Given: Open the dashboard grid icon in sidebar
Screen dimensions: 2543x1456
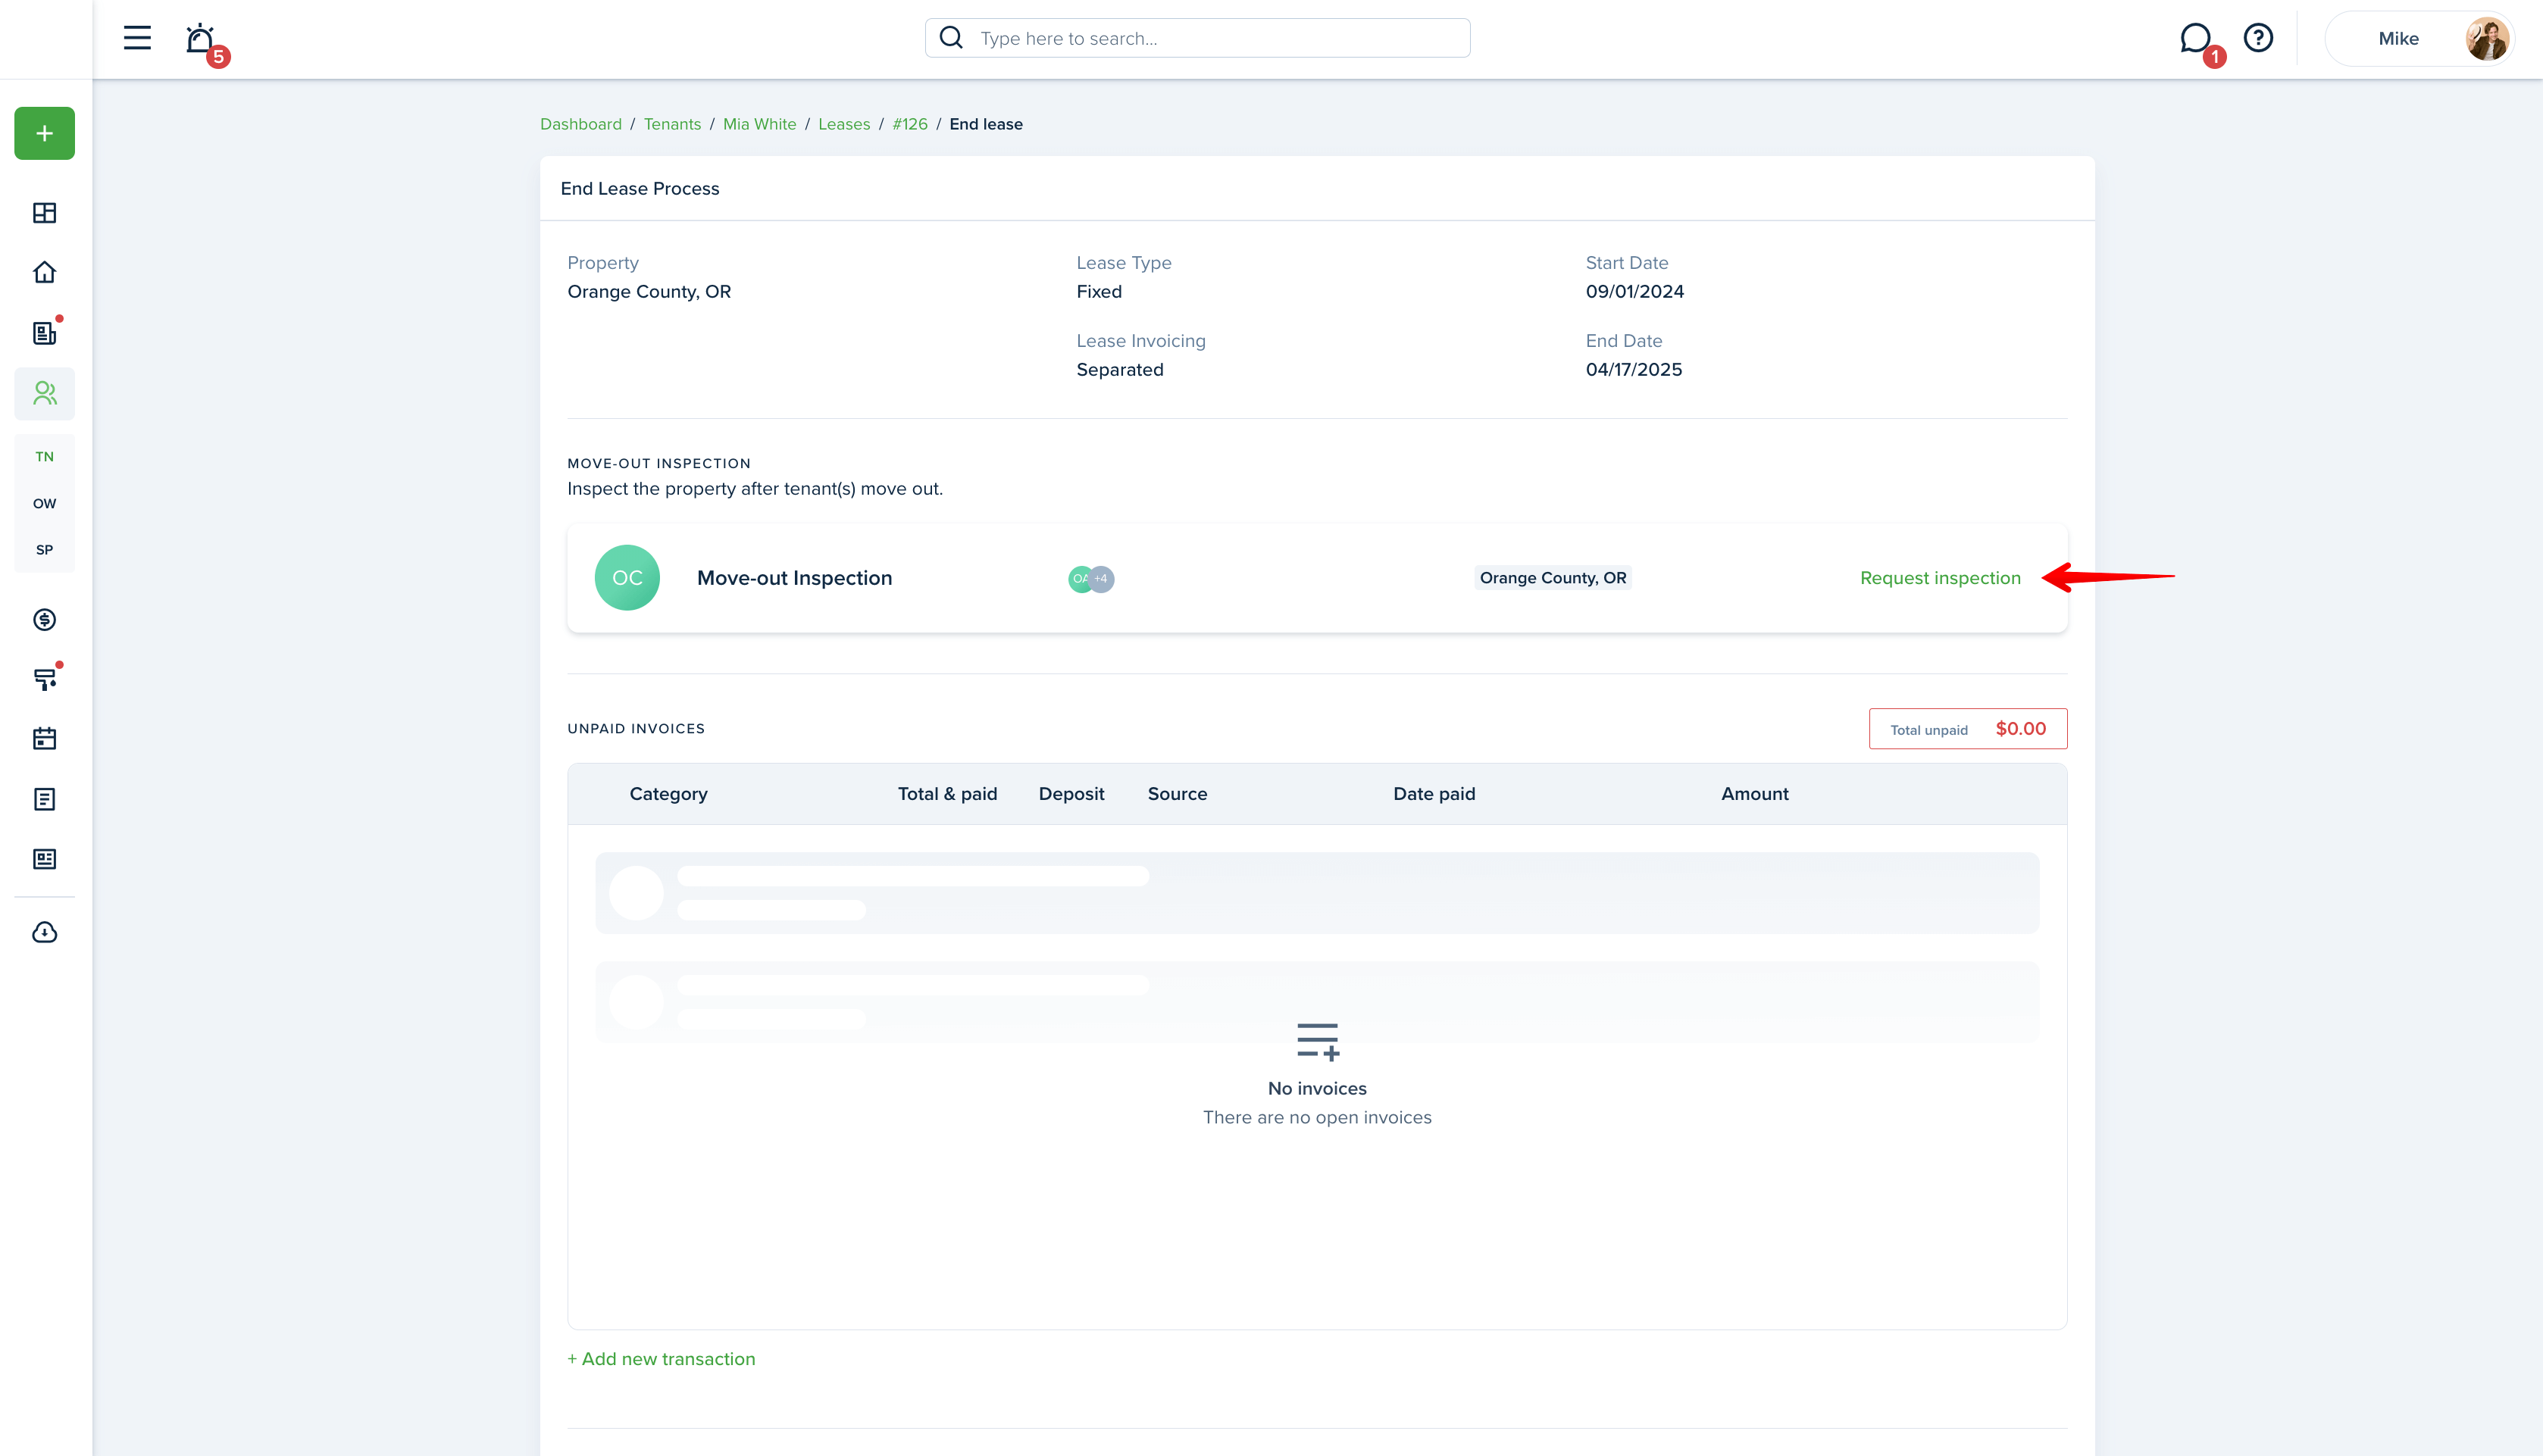Looking at the screenshot, I should (44, 213).
